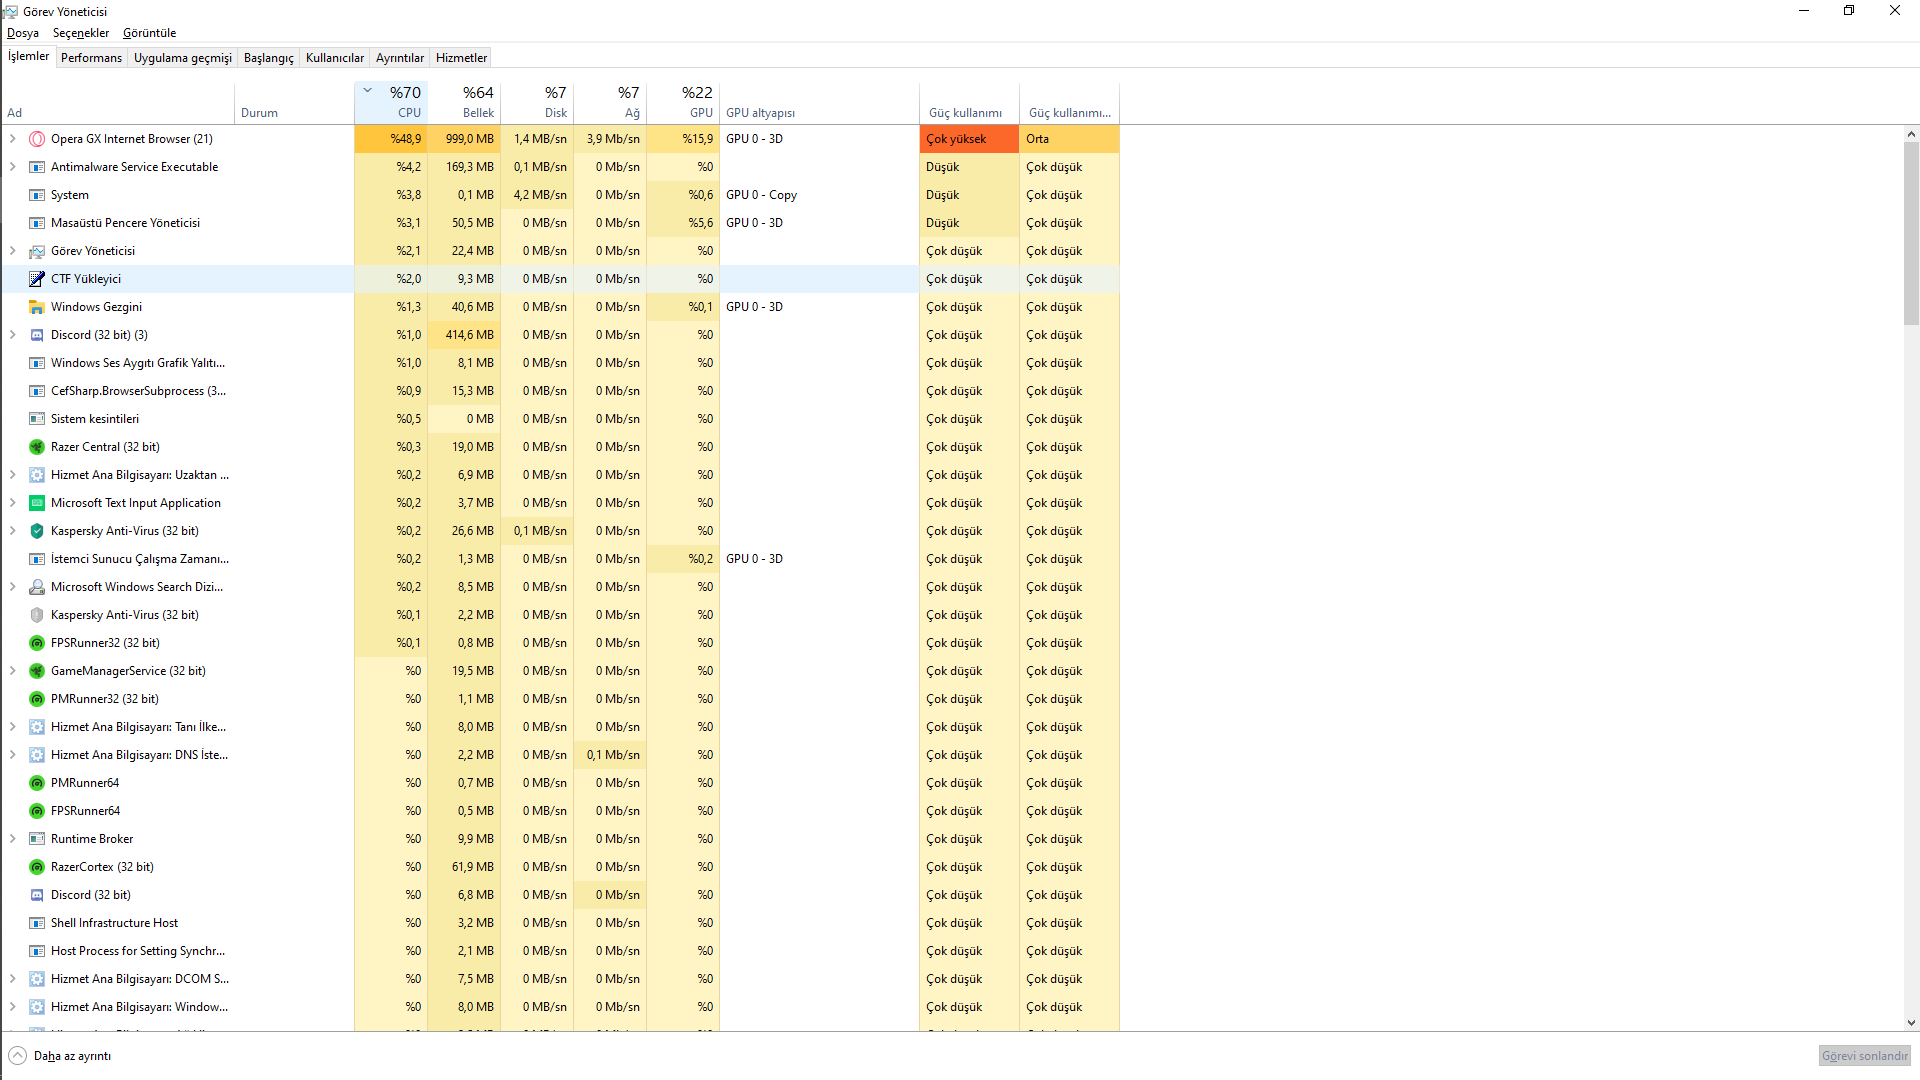Switch to the Performans tab
The width and height of the screenshot is (1920, 1080).
[x=91, y=58]
